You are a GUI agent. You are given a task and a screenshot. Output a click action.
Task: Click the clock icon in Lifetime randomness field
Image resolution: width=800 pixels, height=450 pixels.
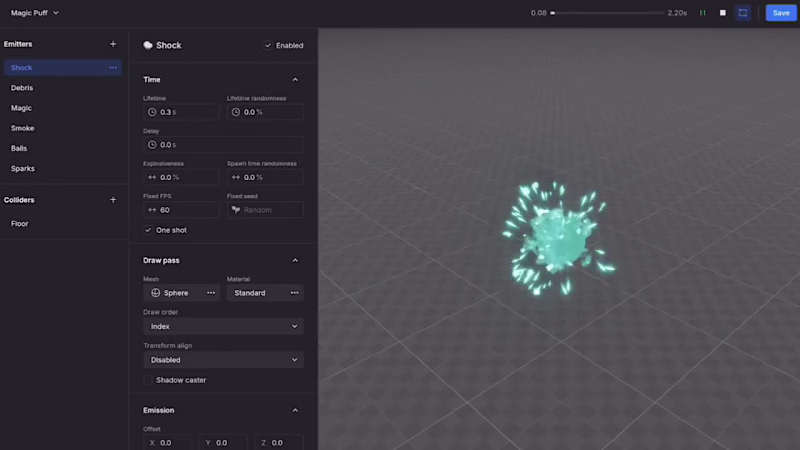tap(236, 112)
